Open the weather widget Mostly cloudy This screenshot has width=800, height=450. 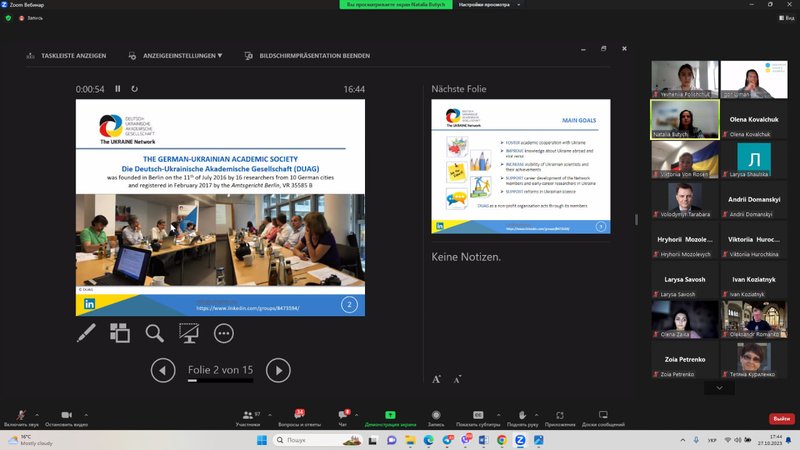pyautogui.click(x=31, y=440)
